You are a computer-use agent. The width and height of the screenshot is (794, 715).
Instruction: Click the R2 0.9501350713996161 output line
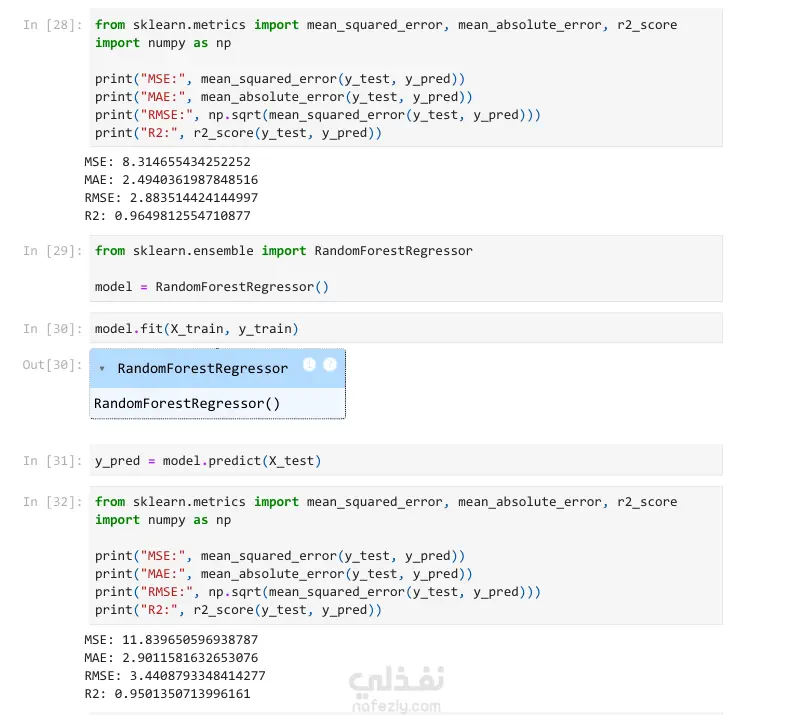[168, 694]
